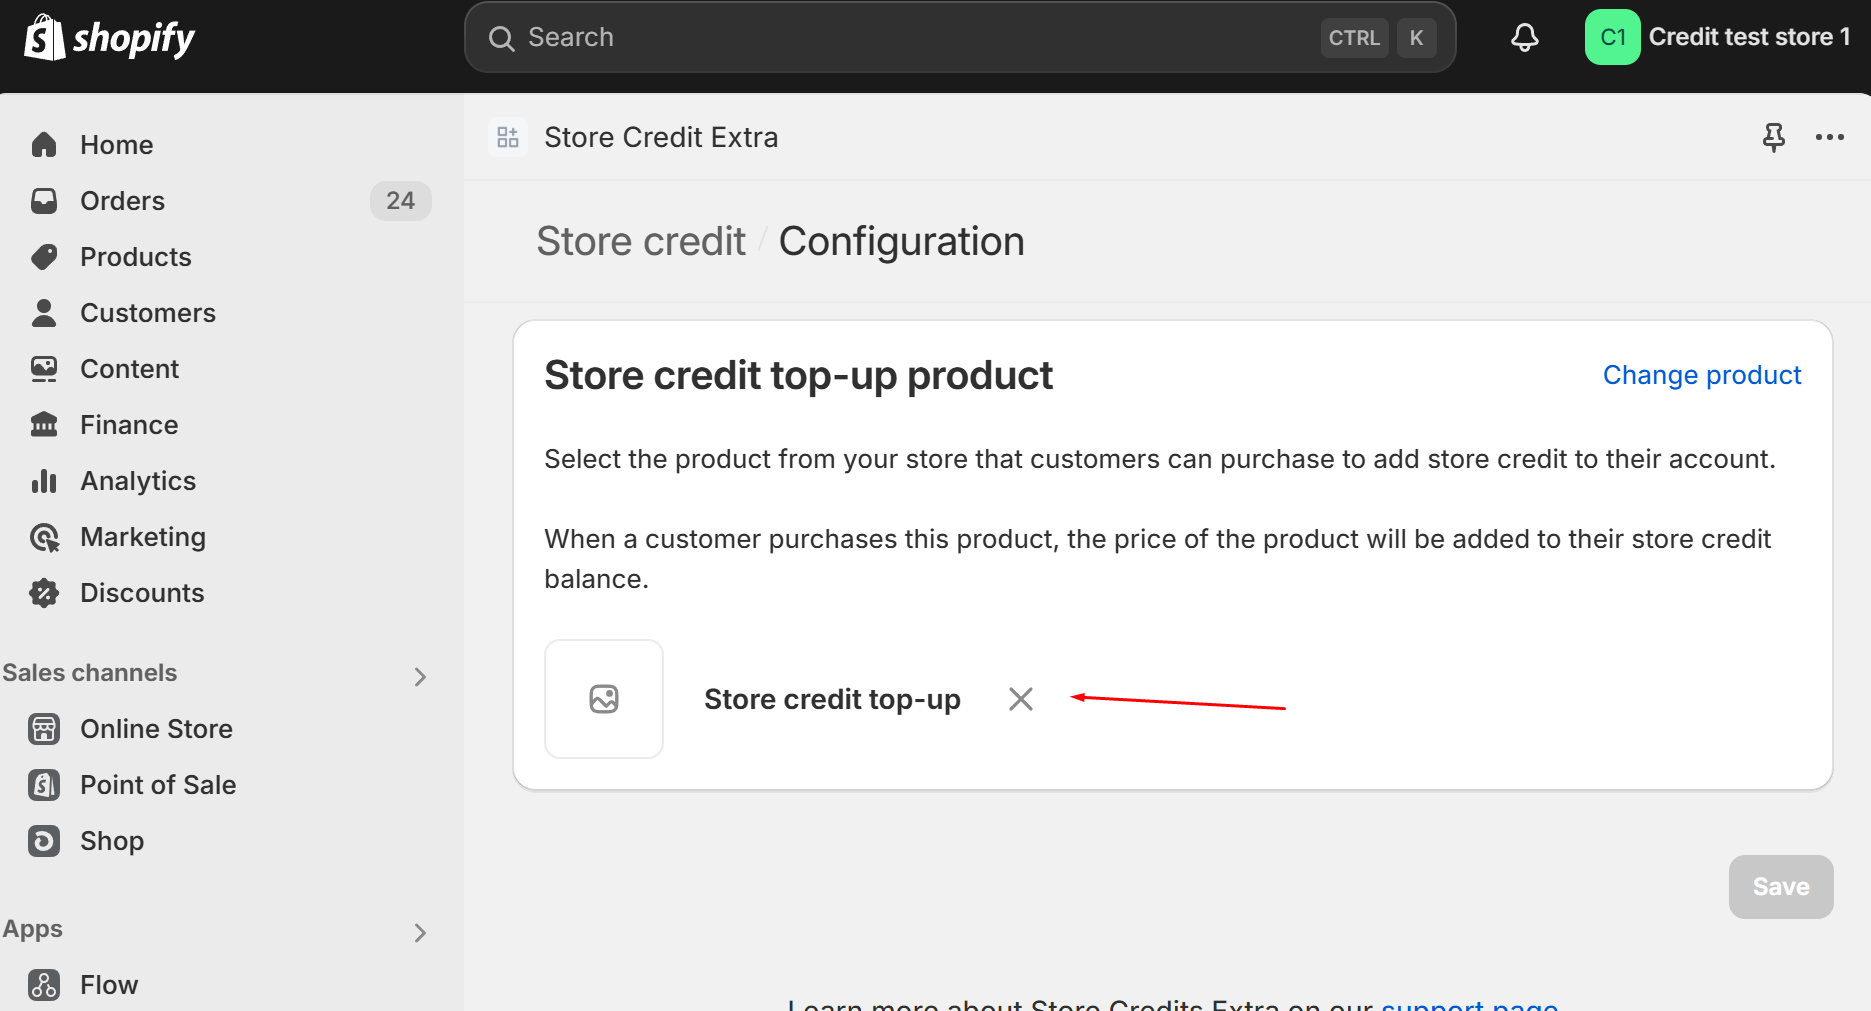Open the notifications bell

click(x=1524, y=38)
